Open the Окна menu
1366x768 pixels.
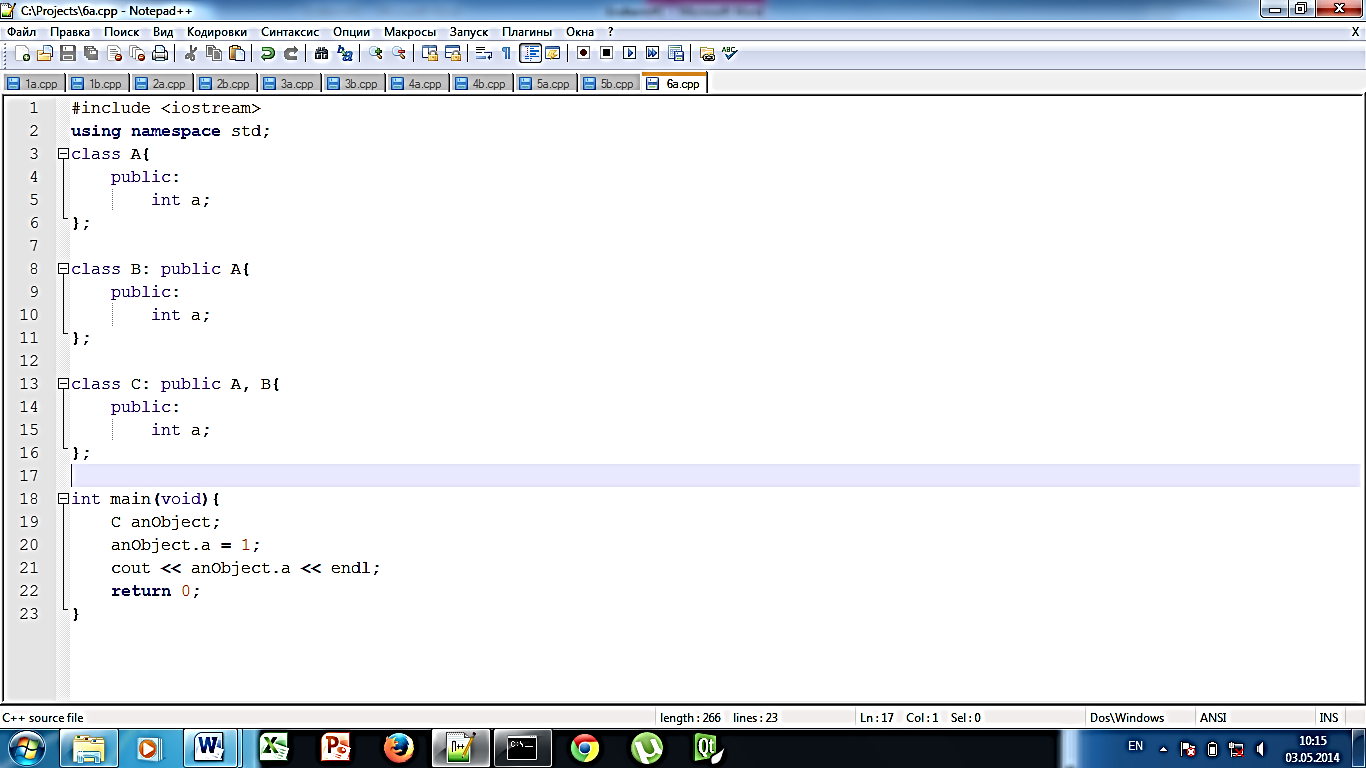(x=580, y=32)
